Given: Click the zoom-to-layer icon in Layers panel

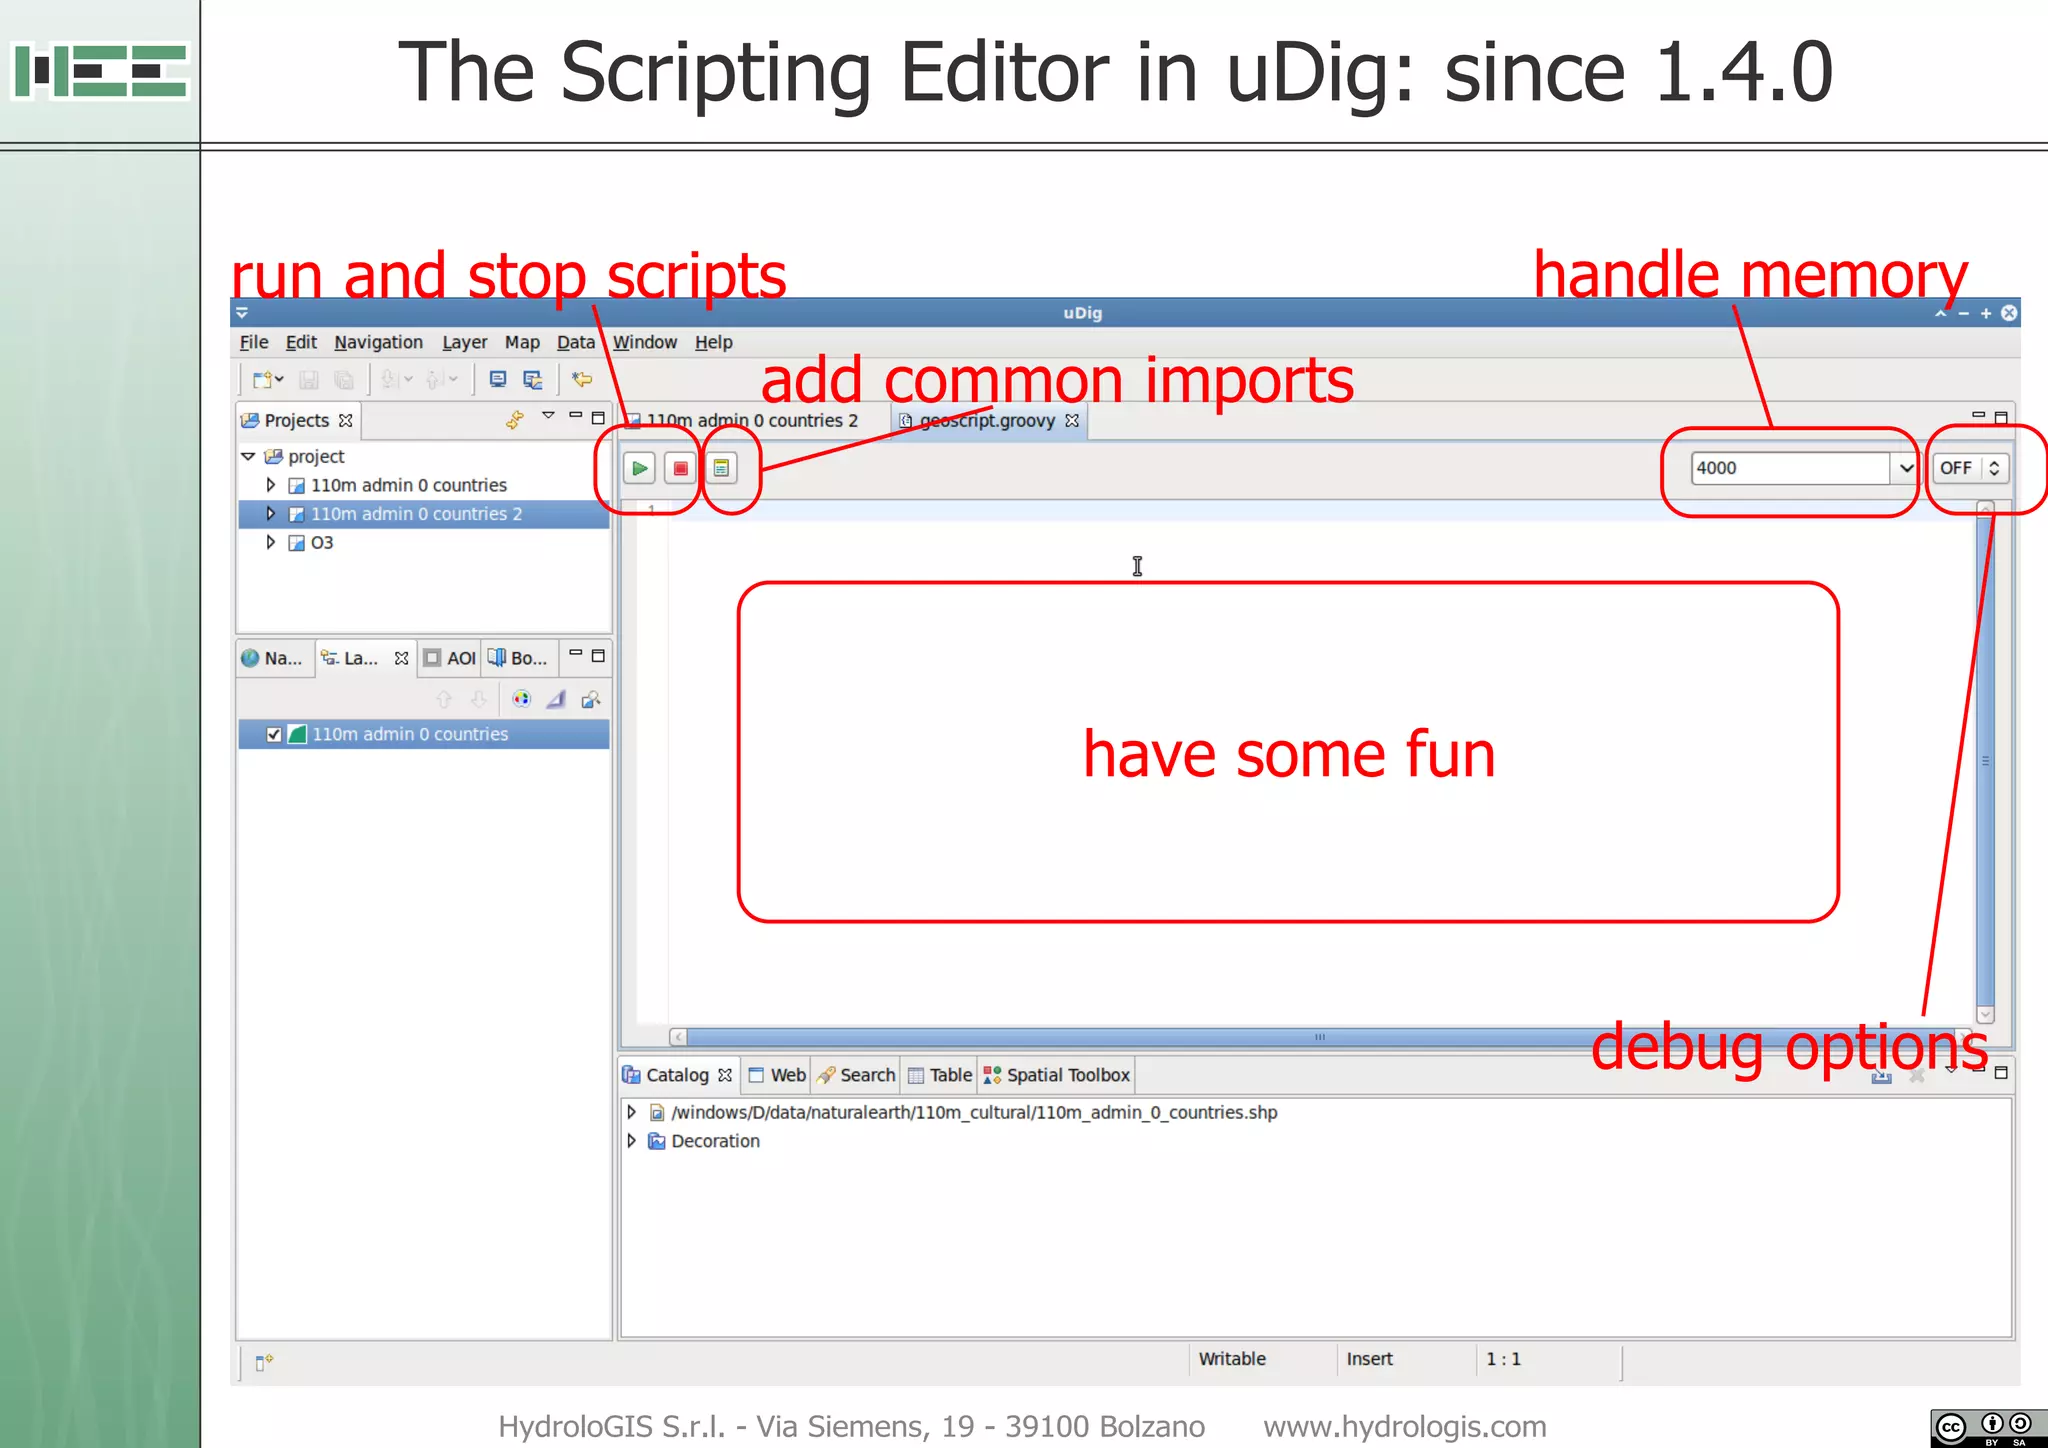Looking at the screenshot, I should [591, 699].
